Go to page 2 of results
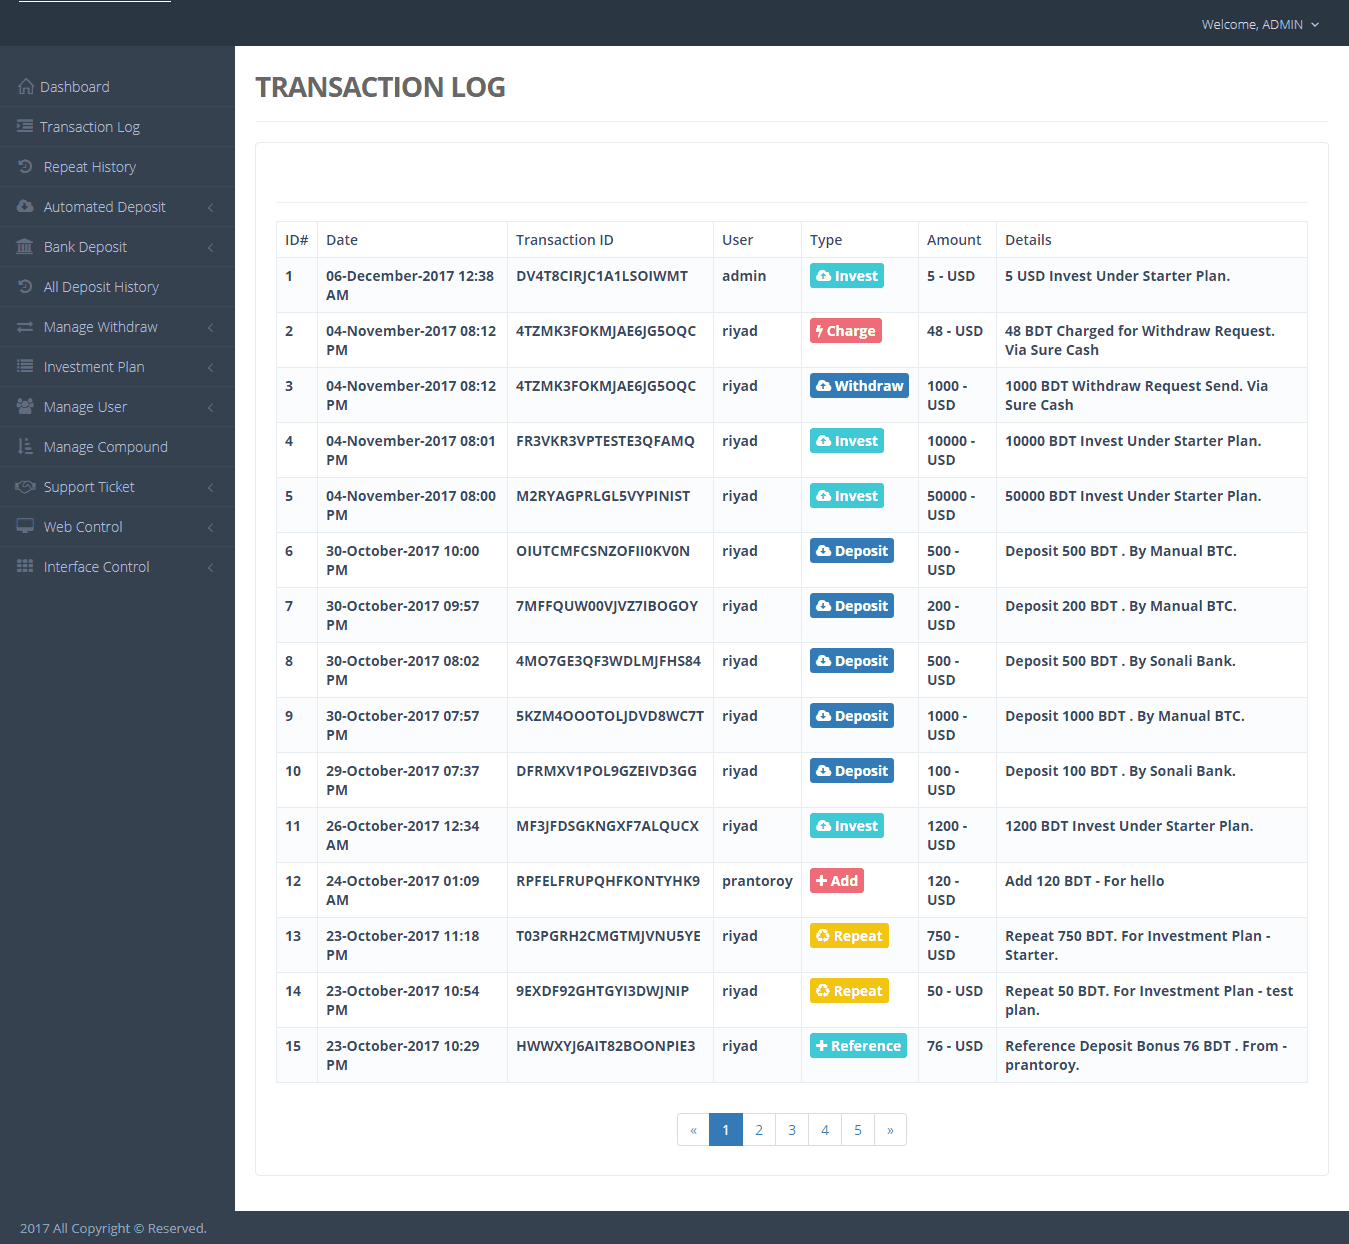This screenshot has width=1349, height=1244. tap(759, 1130)
